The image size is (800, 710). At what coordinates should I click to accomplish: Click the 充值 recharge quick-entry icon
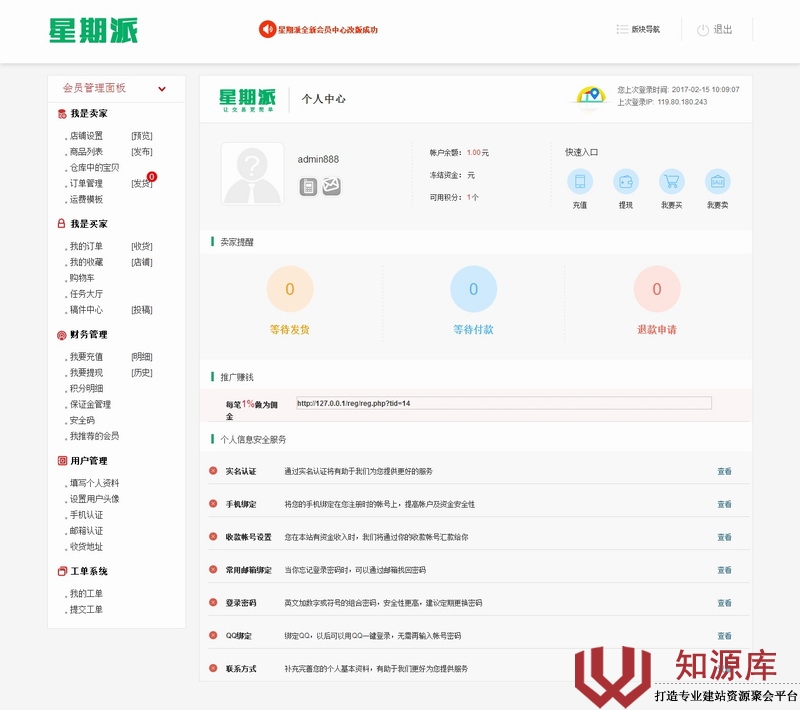pyautogui.click(x=580, y=182)
